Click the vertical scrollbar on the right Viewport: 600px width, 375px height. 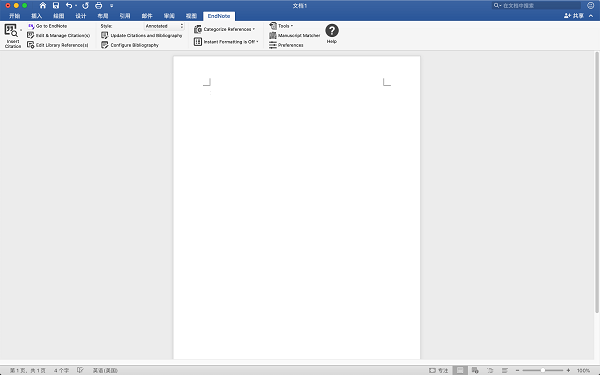[597, 182]
